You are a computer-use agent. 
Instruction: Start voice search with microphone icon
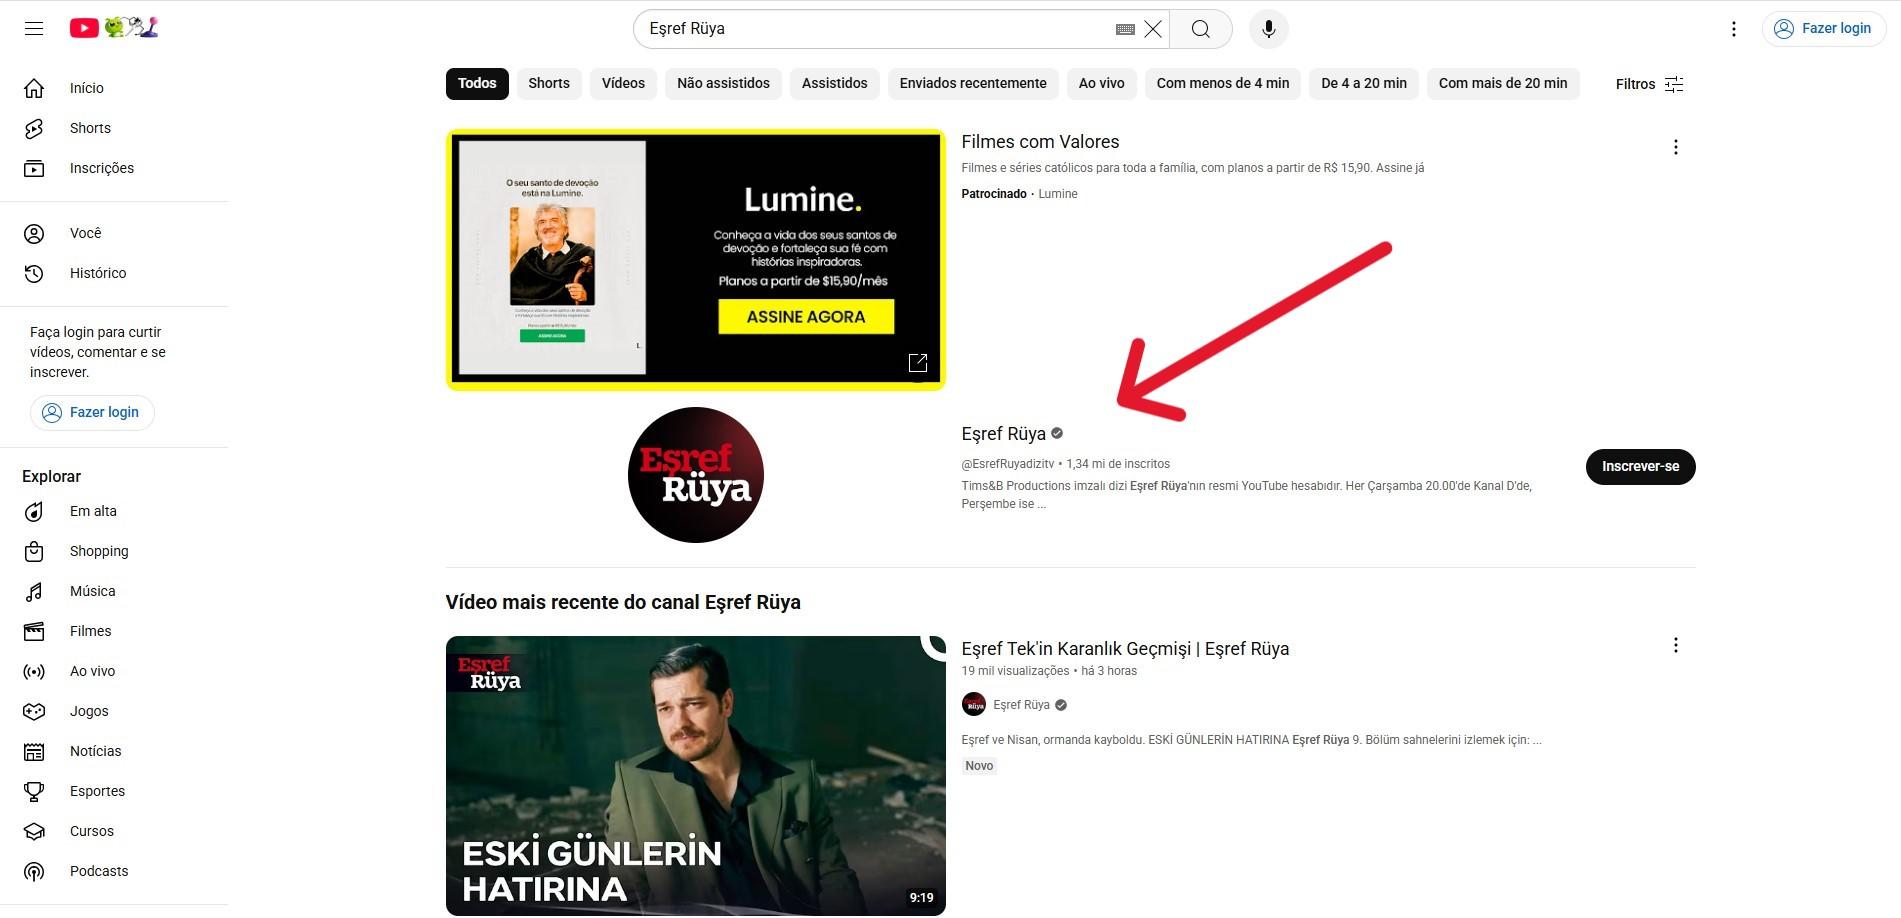pos(1268,29)
